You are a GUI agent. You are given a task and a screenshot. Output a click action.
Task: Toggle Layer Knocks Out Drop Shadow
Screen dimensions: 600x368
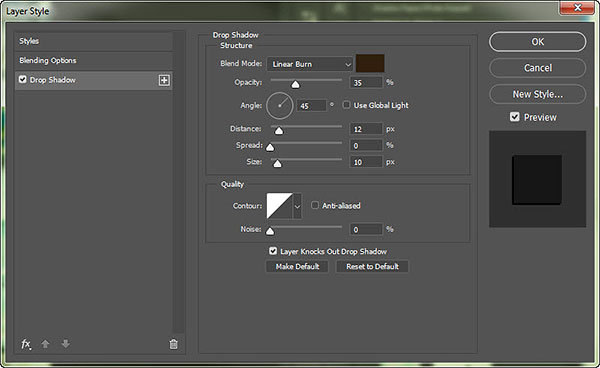273,251
